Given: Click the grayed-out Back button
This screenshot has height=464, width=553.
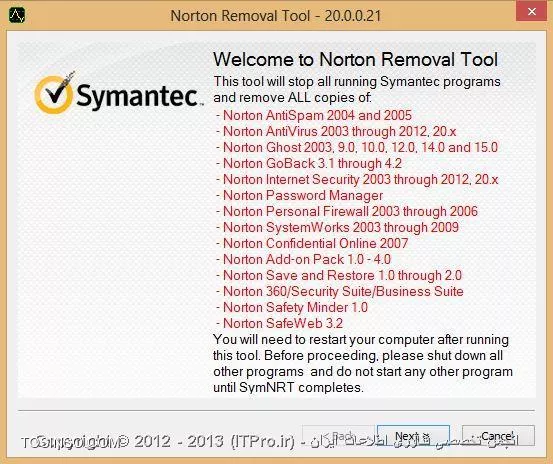Looking at the screenshot, I should pyautogui.click(x=339, y=435).
